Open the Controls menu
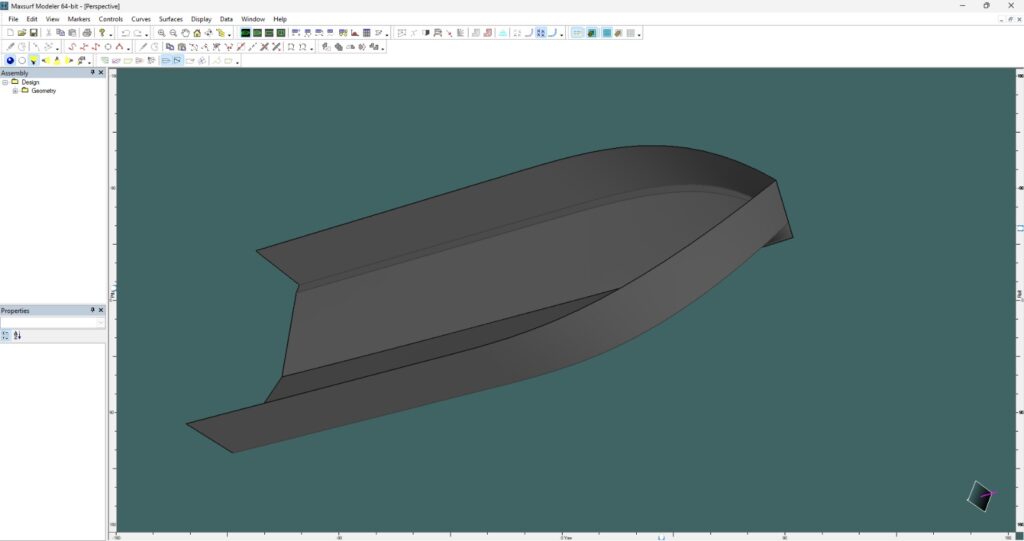 [110, 19]
